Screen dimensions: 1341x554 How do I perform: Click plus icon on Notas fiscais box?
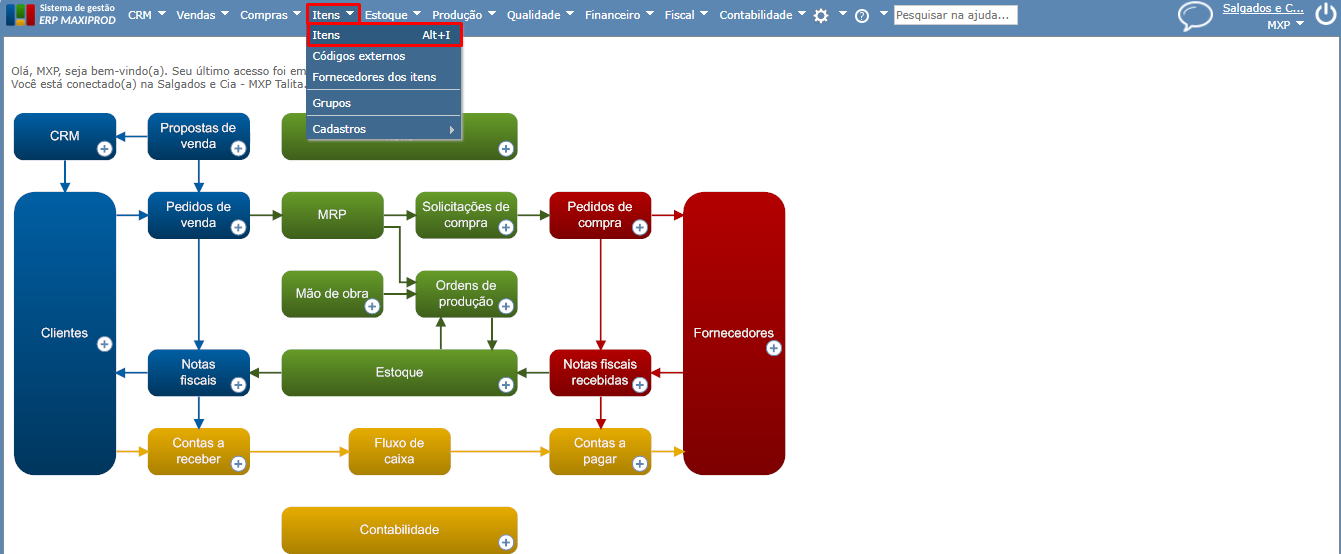[238, 385]
